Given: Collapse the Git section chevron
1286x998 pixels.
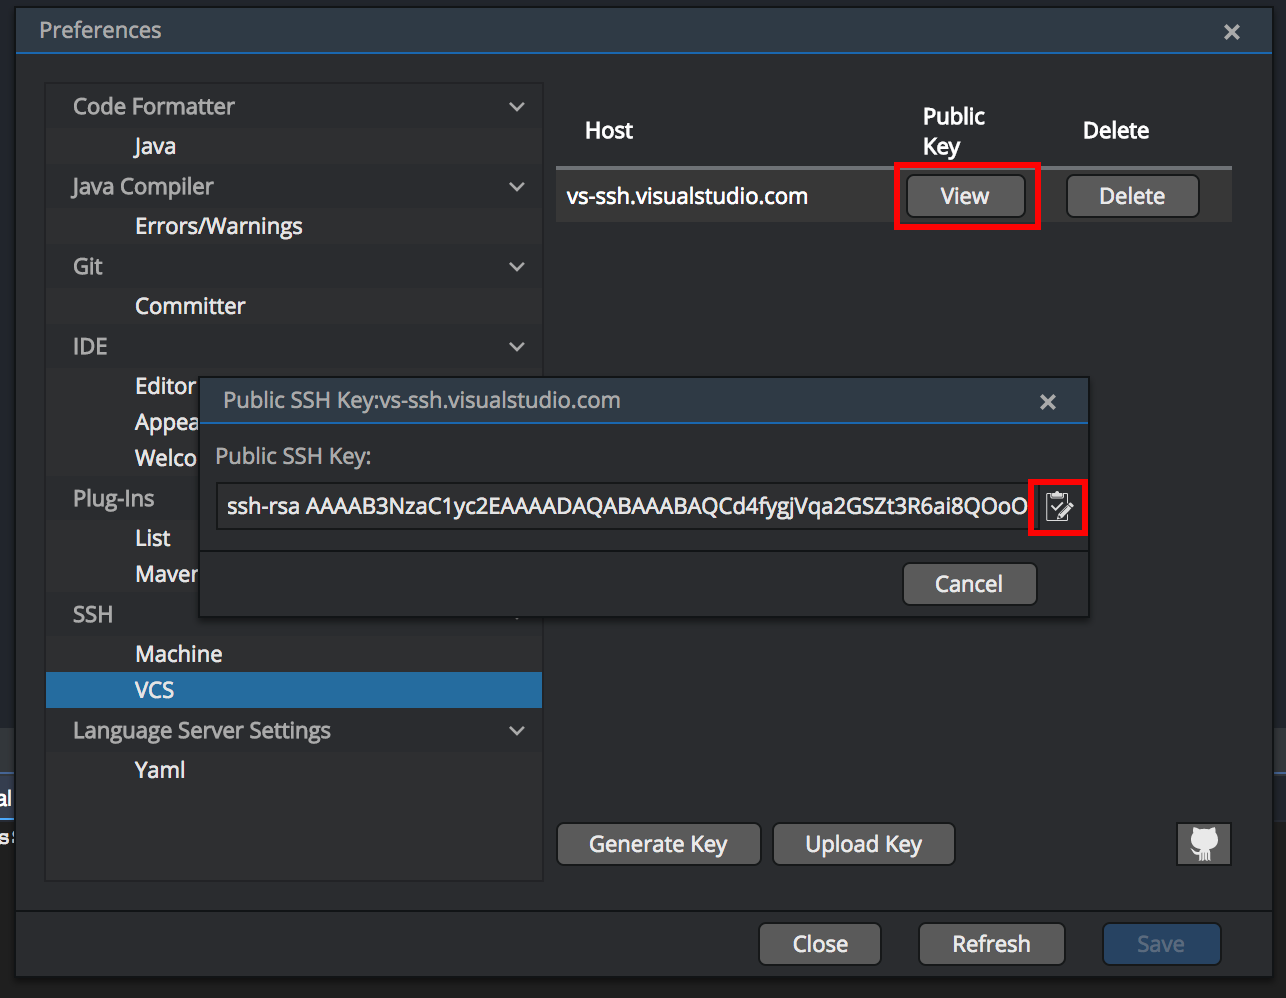Looking at the screenshot, I should coord(517,267).
